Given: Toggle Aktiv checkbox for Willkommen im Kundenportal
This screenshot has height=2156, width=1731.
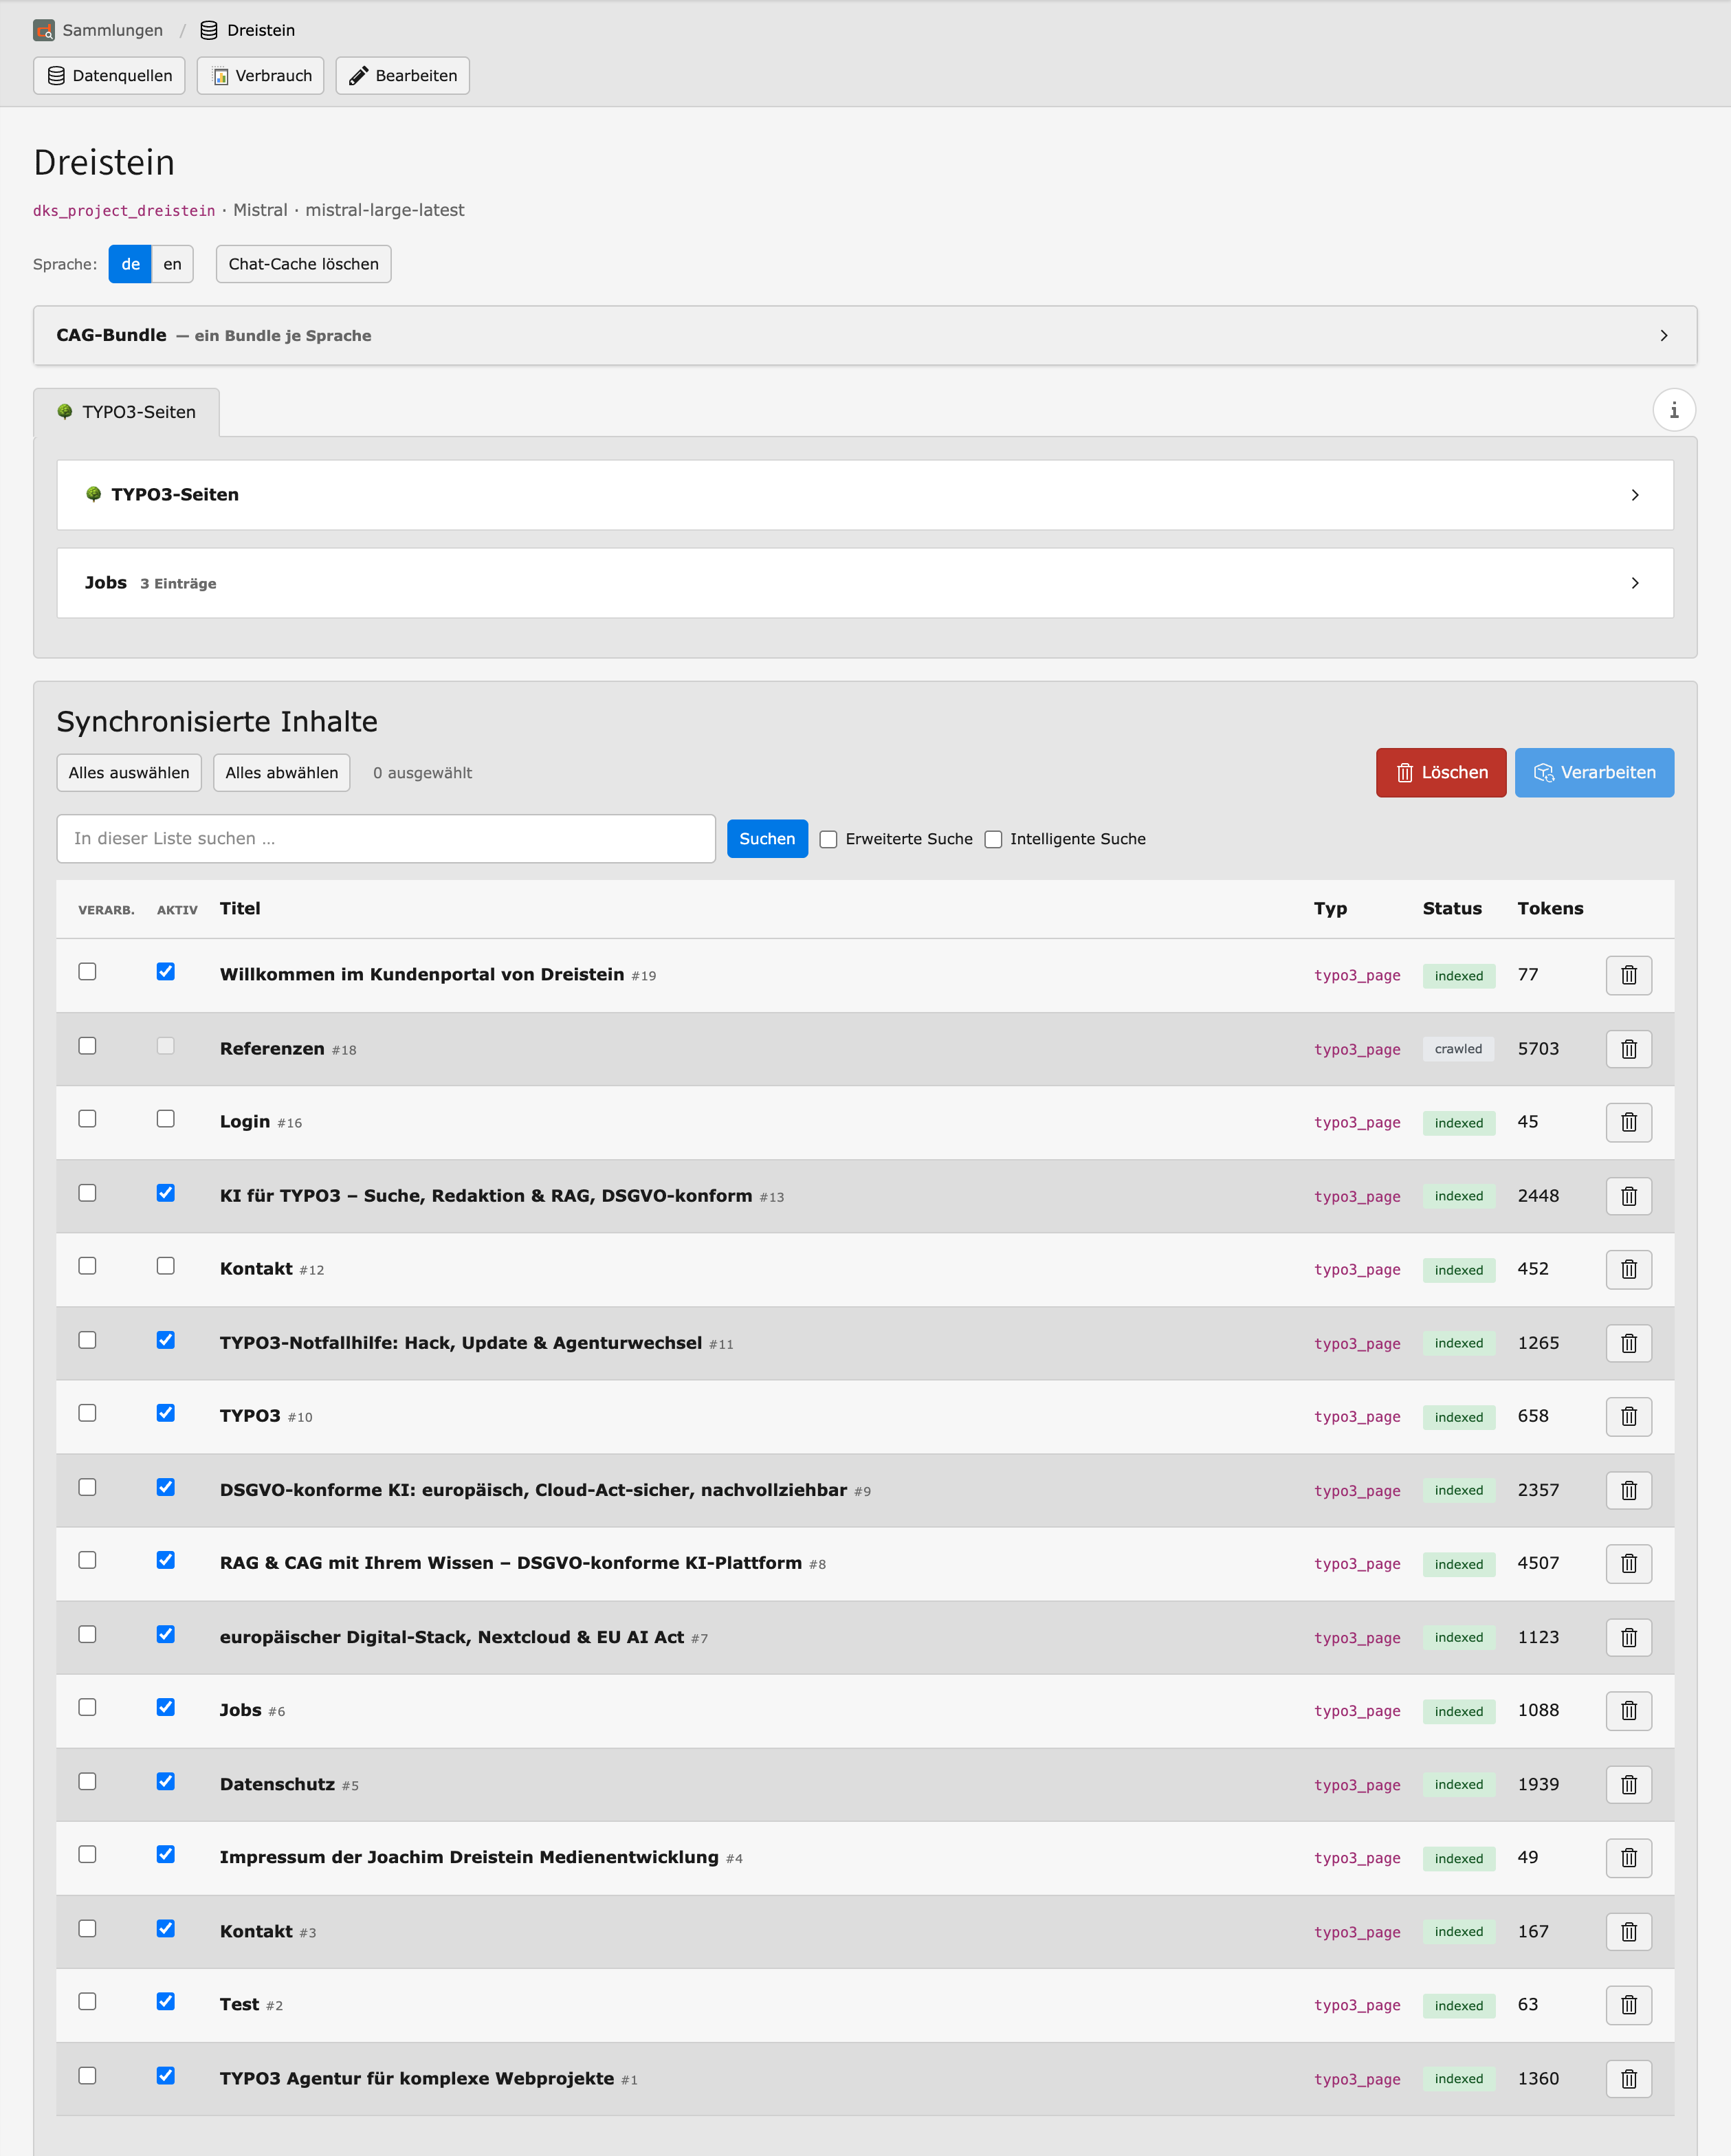Looking at the screenshot, I should pos(166,972).
